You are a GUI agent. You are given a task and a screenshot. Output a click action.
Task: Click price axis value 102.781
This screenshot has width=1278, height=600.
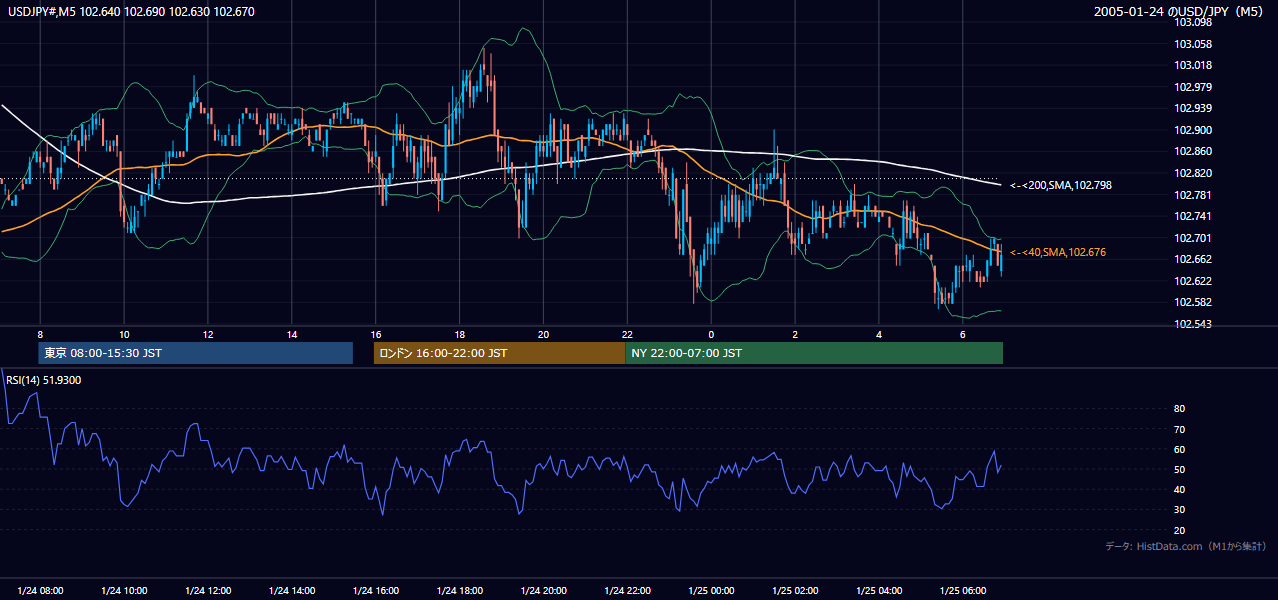coord(1193,195)
